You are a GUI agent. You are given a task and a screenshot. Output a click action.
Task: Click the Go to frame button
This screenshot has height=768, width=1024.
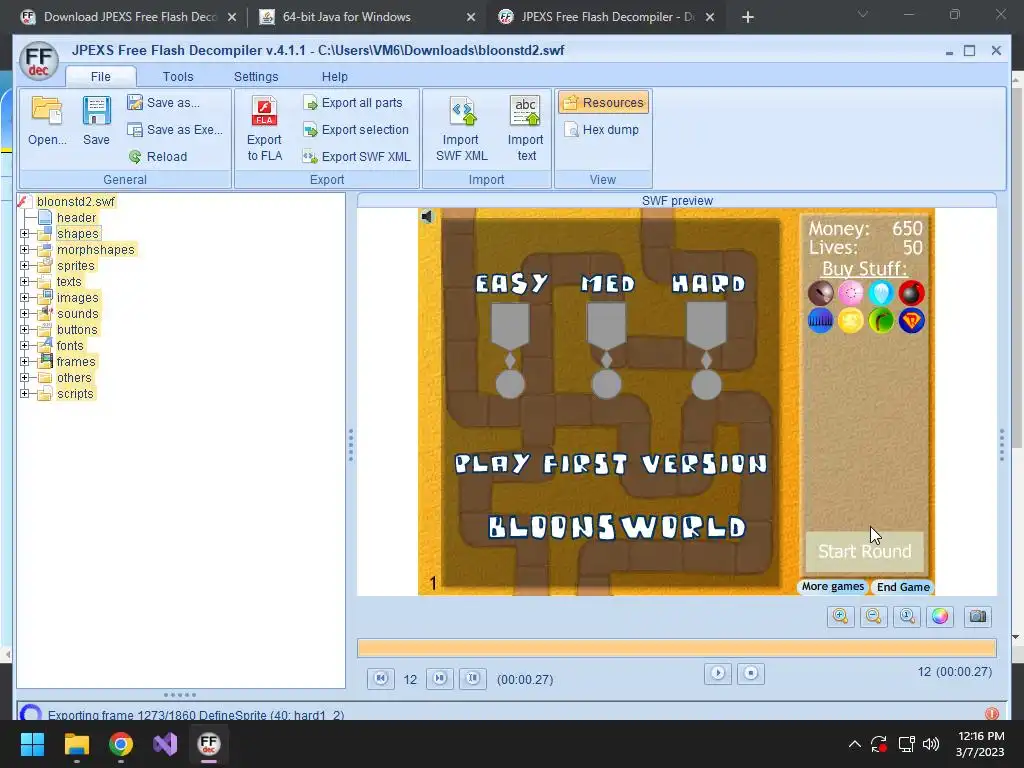pos(473,679)
